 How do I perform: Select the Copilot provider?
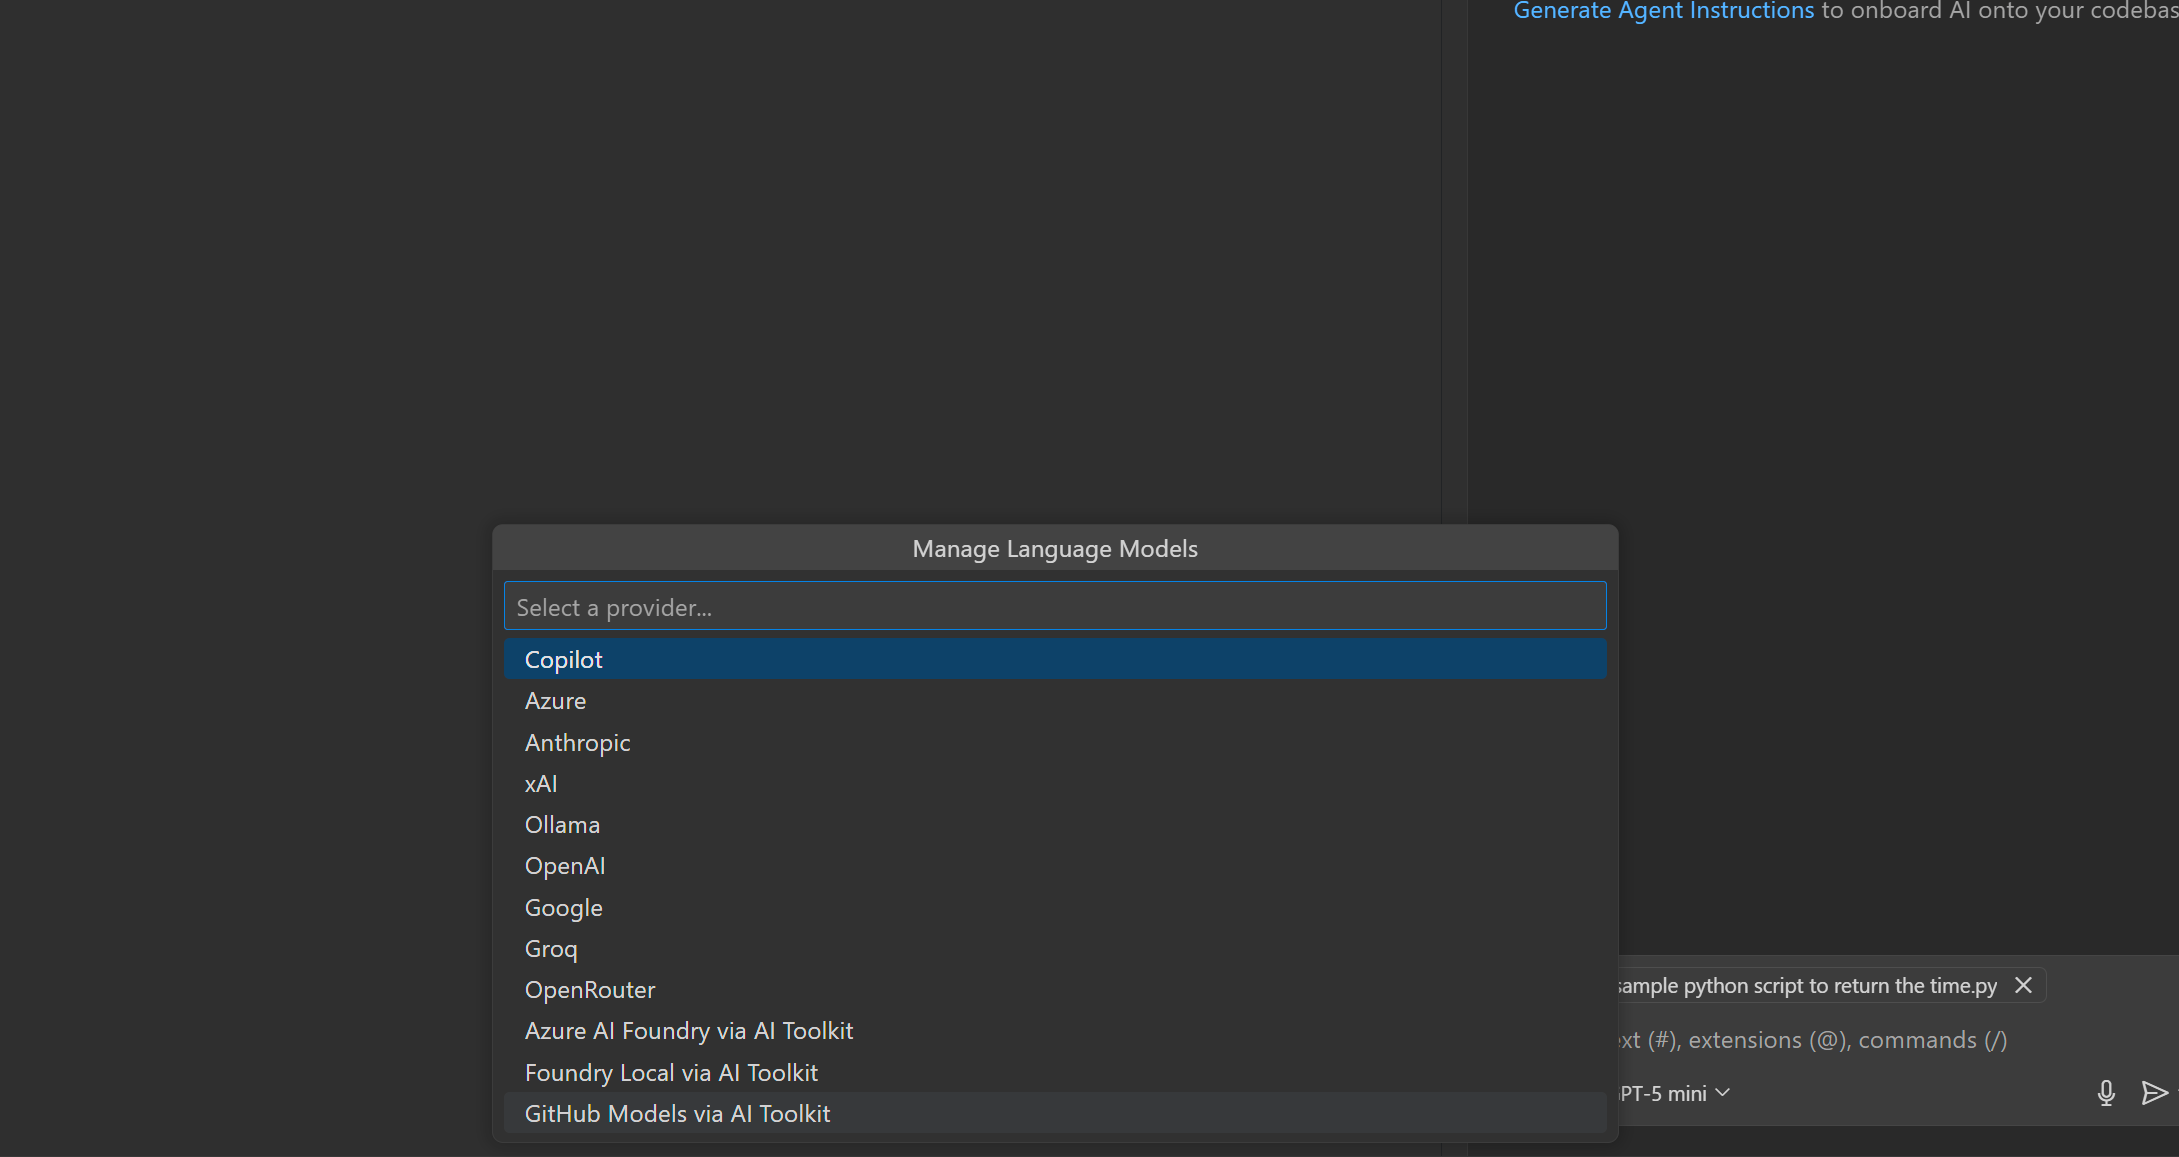(x=563, y=660)
